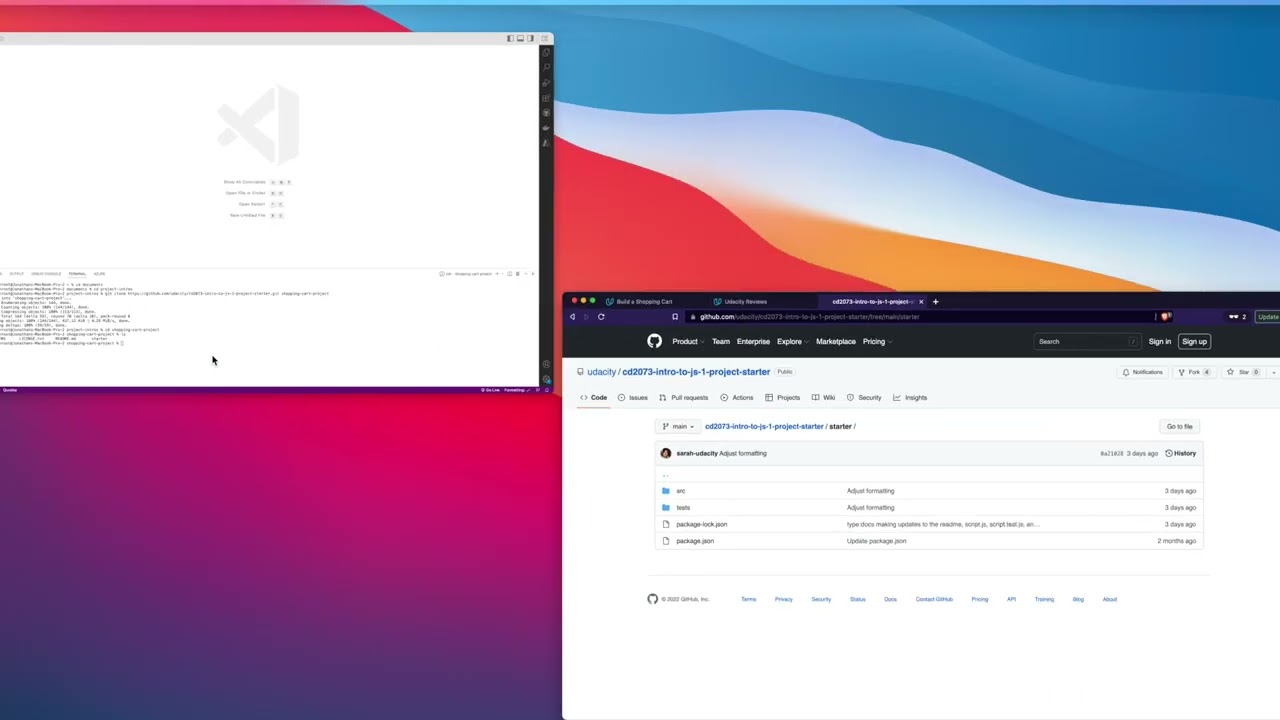Open Accounts menu in VS Code activity bar
The image size is (1280, 720).
point(546,365)
